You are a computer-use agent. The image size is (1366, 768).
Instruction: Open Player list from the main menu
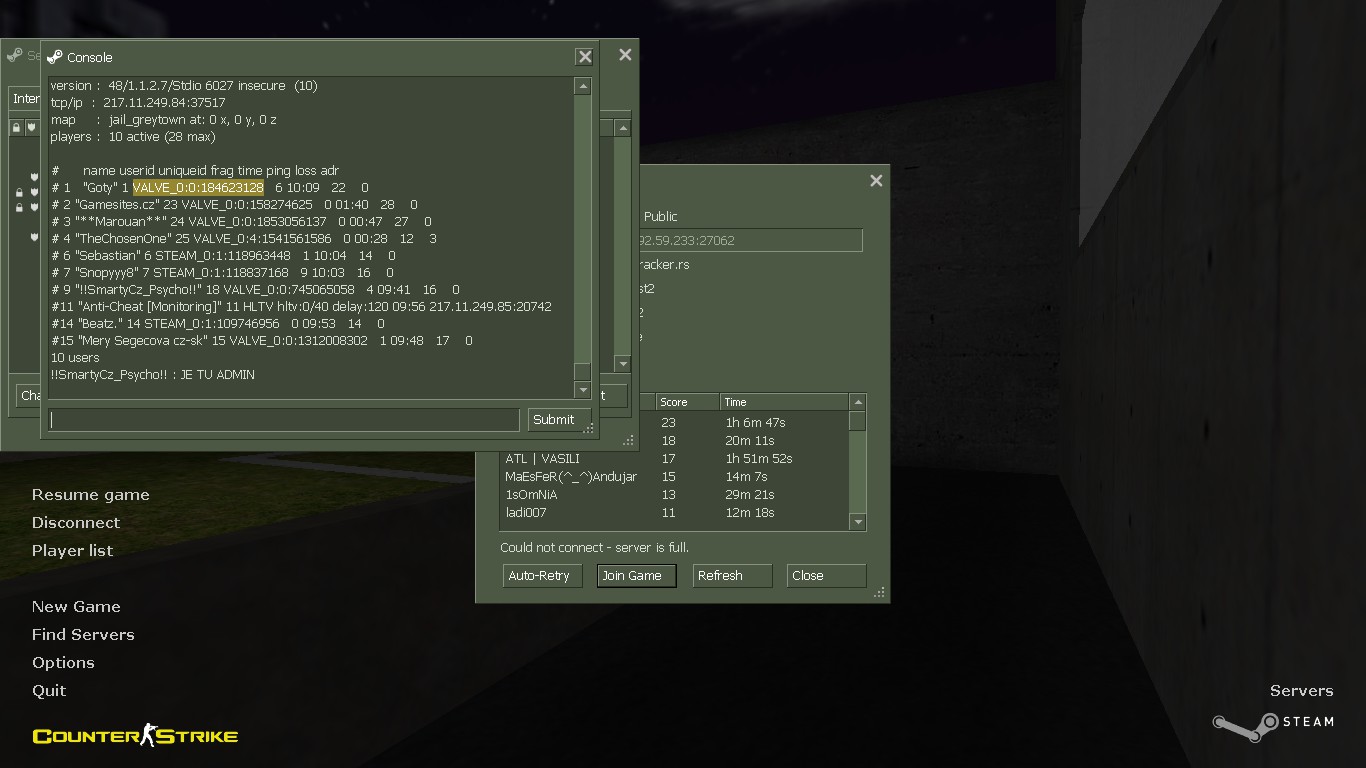[72, 551]
